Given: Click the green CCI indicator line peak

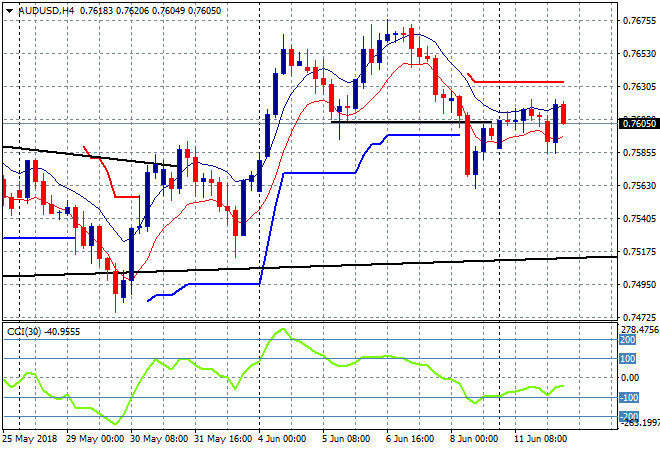Looking at the screenshot, I should (x=283, y=330).
